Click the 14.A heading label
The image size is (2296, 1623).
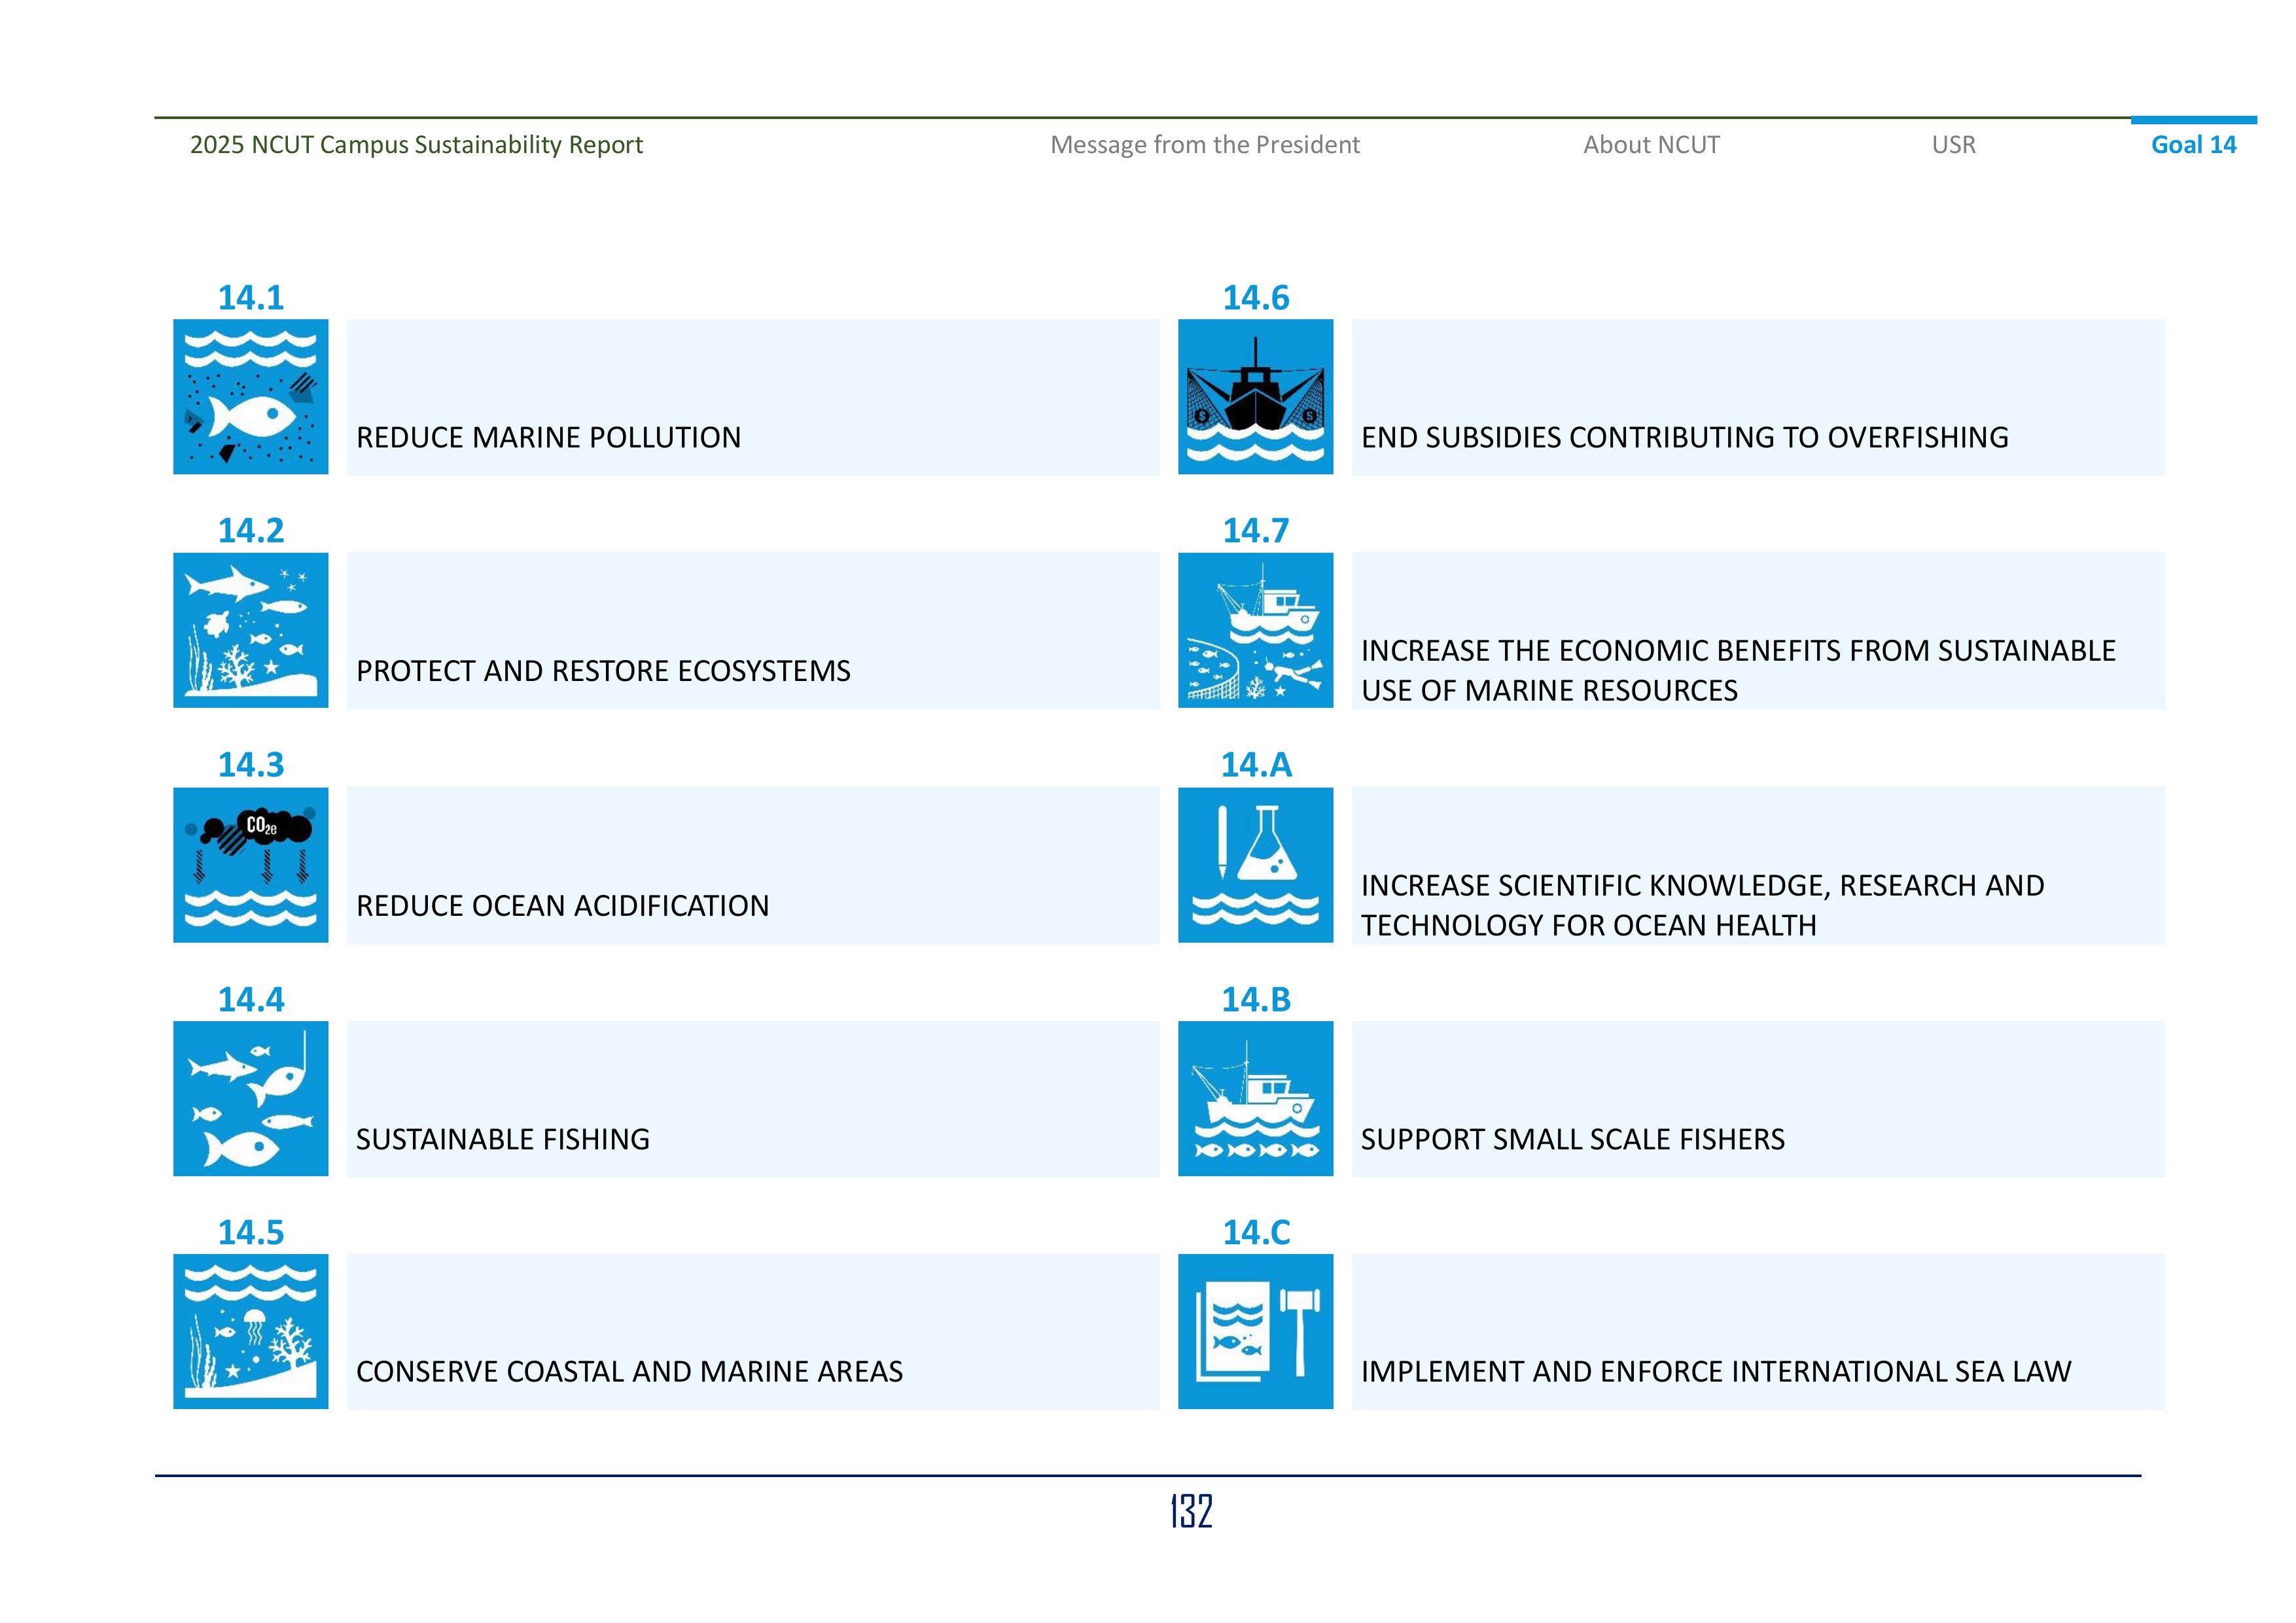[x=1256, y=765]
